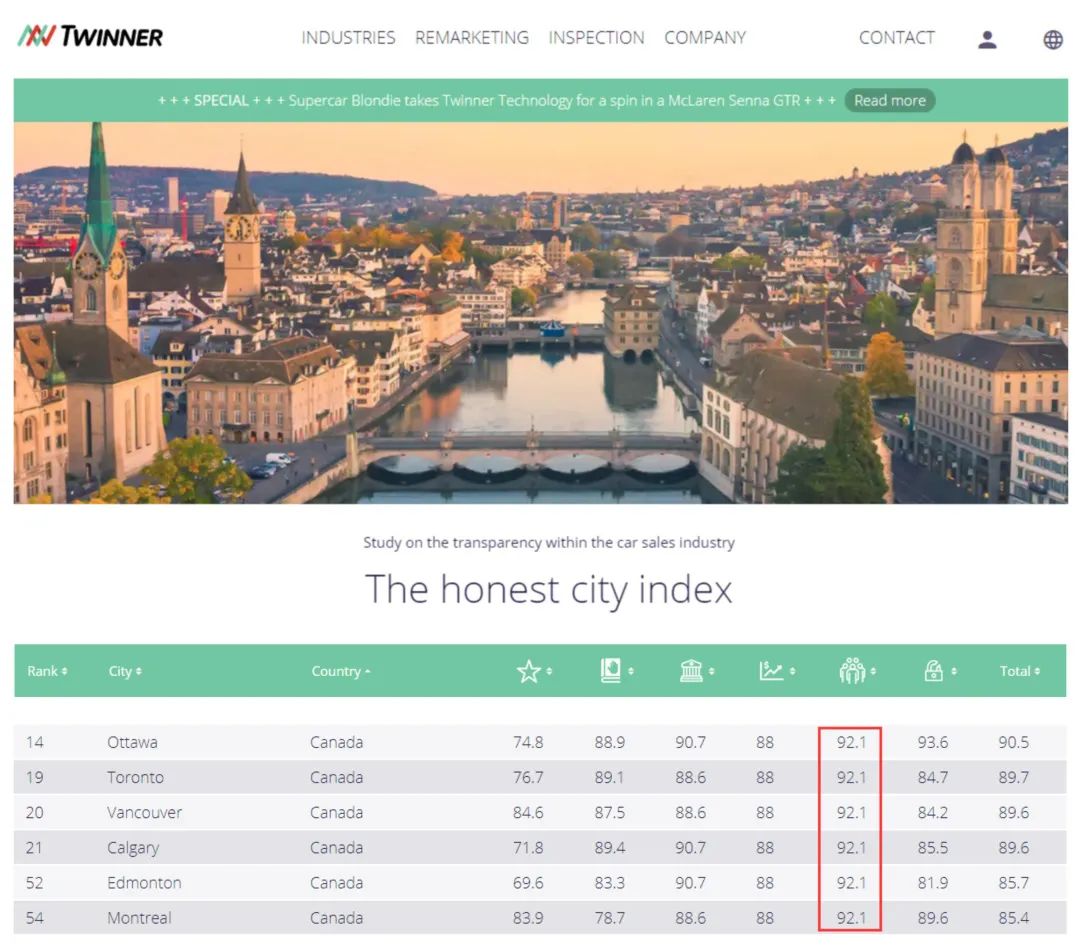The width and height of the screenshot is (1080, 948).
Task: Click the Supercar Blondie special announcement text
Action: 497,101
